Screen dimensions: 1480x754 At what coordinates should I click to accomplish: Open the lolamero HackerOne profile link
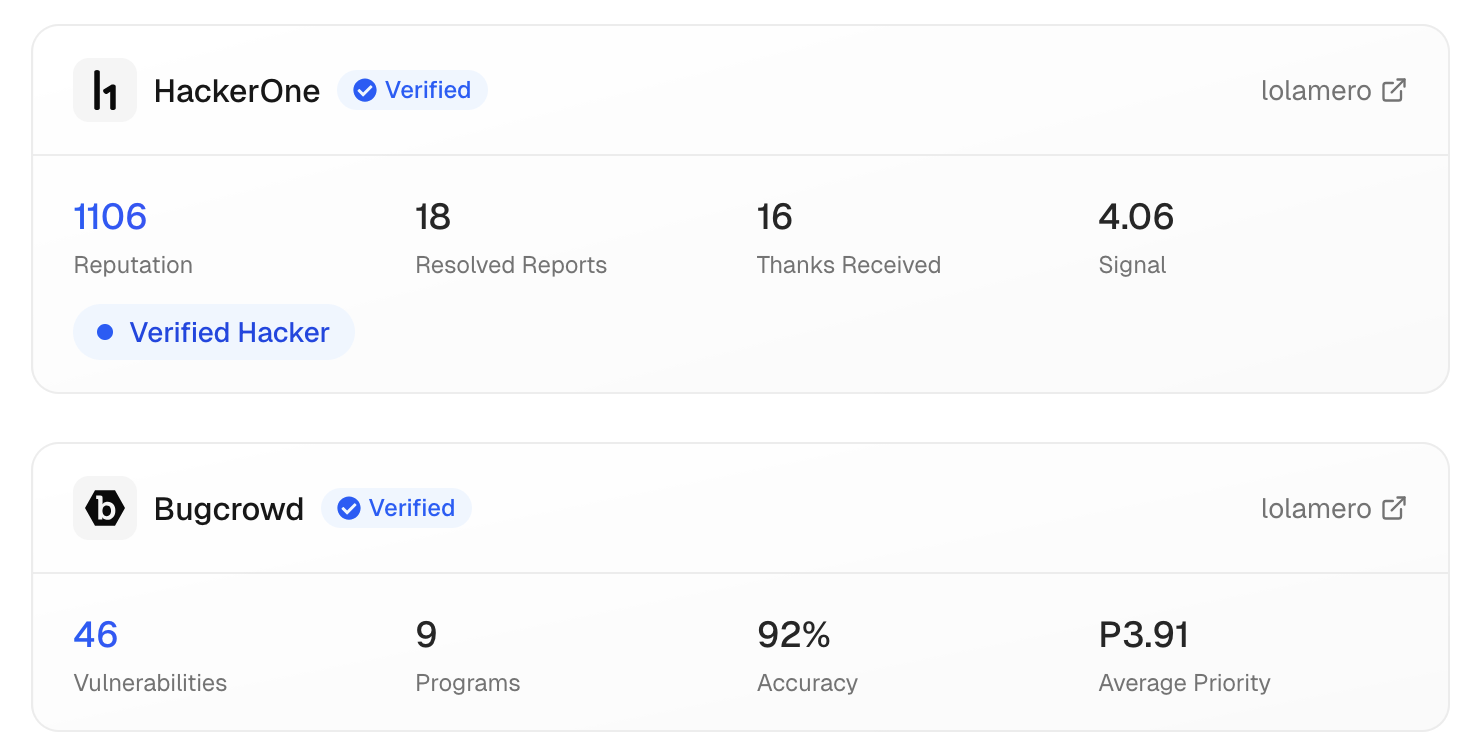(1316, 91)
